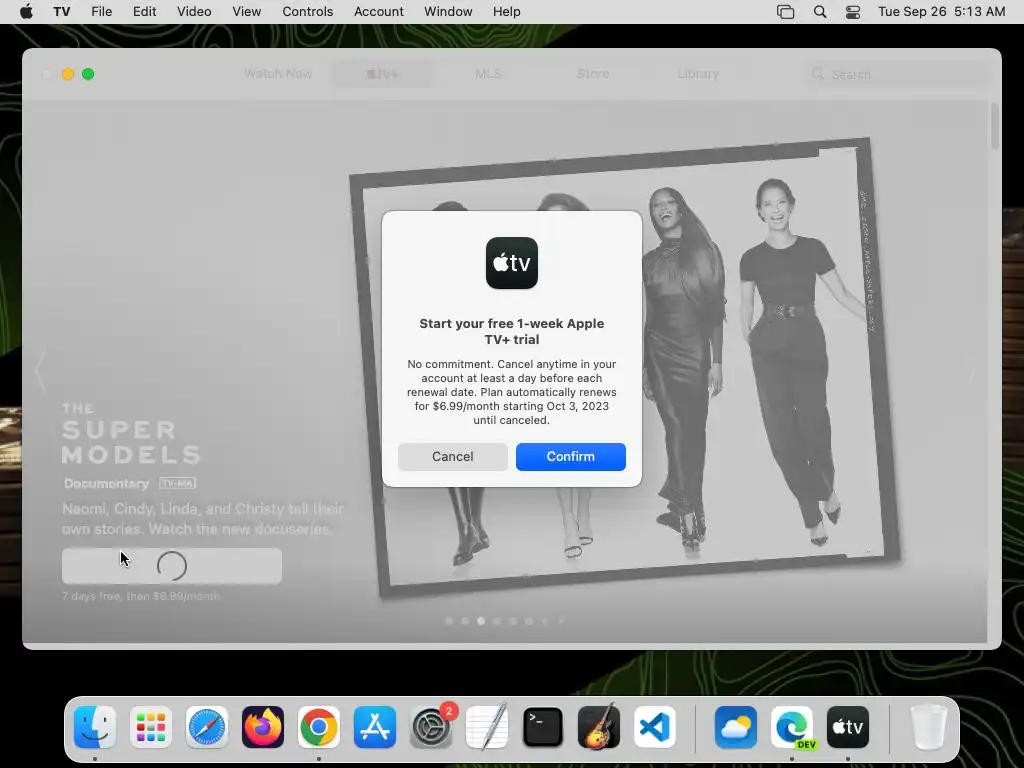This screenshot has height=768, width=1024.
Task: Click the search magnifier icon
Action: click(818, 74)
